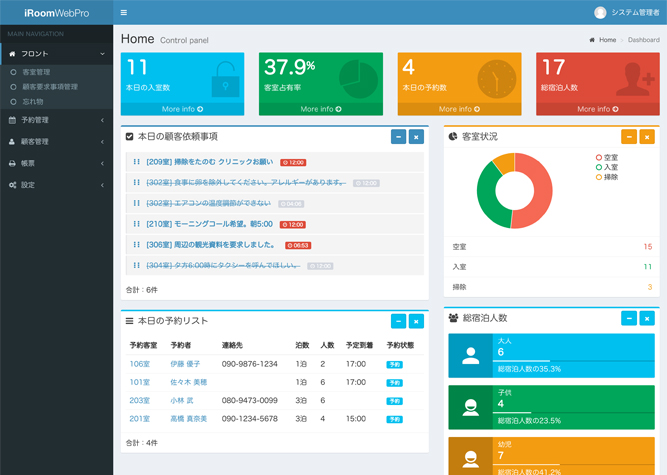
Task: Click the home icon in the breadcrumb
Action: point(592,40)
